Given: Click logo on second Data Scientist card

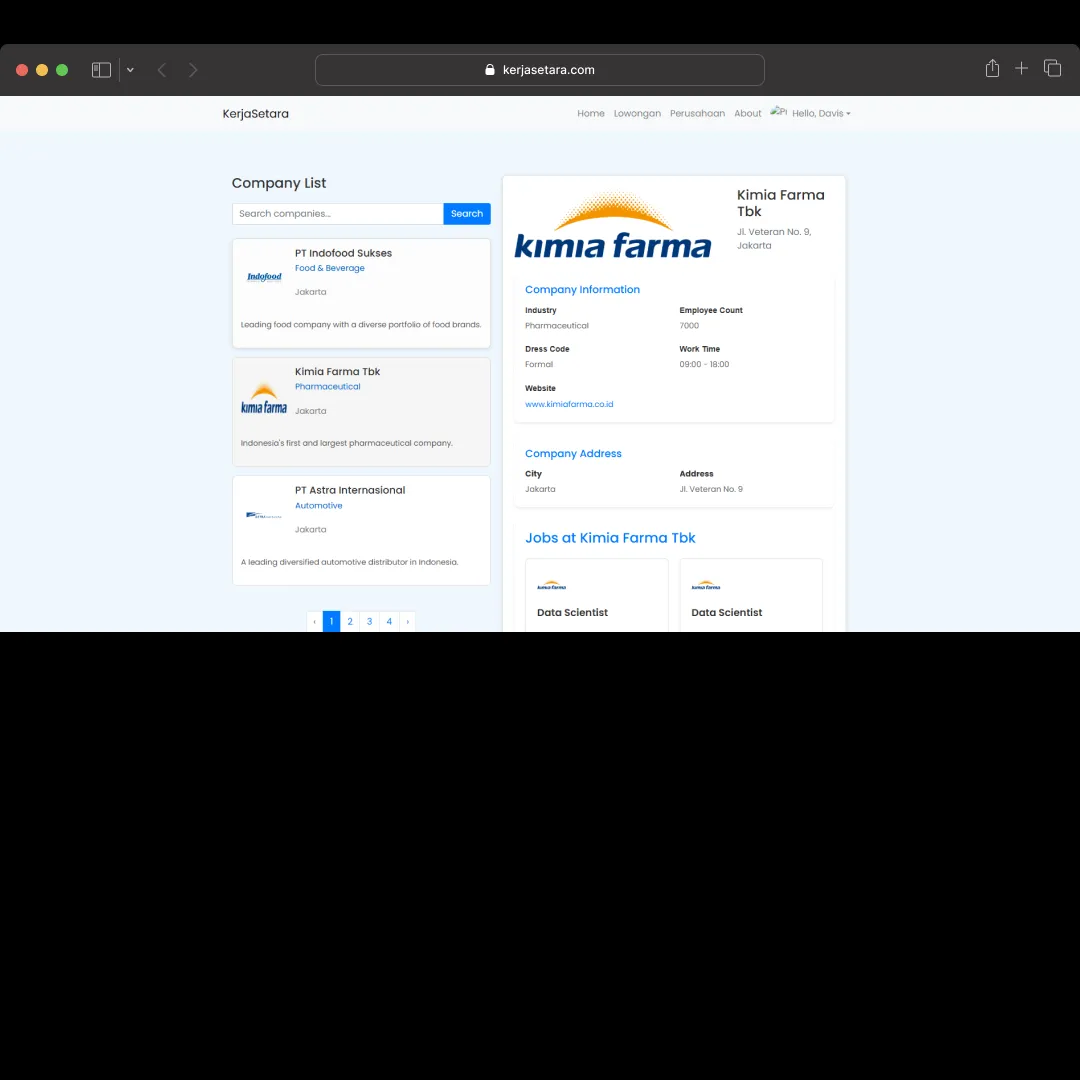Looking at the screenshot, I should 705,585.
